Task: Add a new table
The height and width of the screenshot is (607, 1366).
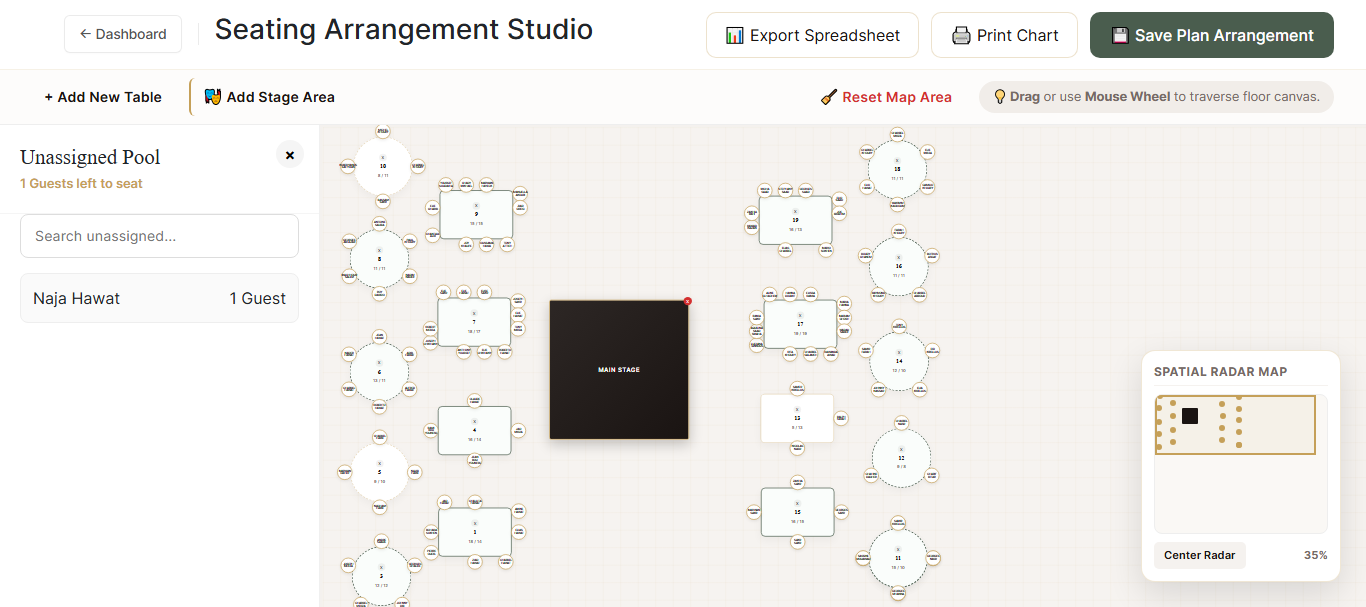Action: click(103, 97)
